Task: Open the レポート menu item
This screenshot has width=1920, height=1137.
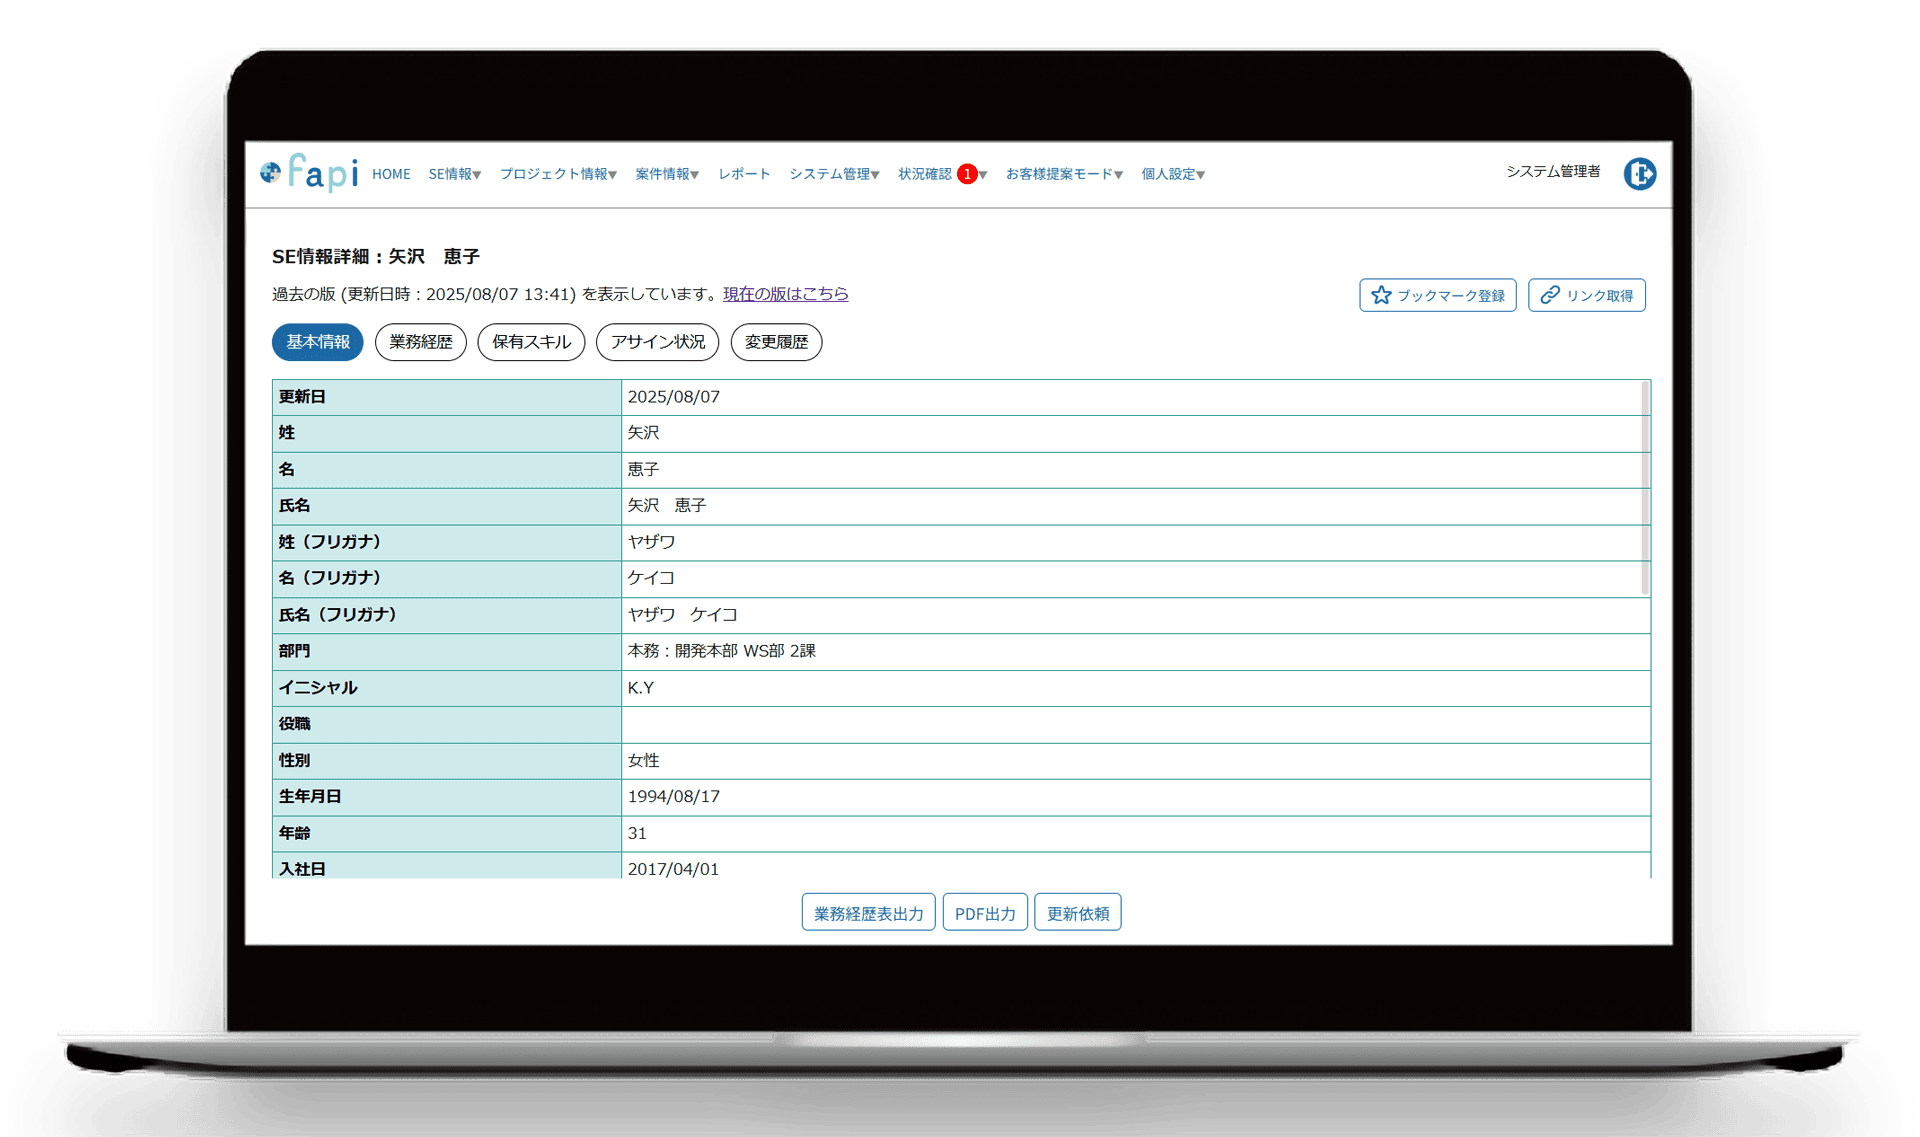Action: click(744, 174)
